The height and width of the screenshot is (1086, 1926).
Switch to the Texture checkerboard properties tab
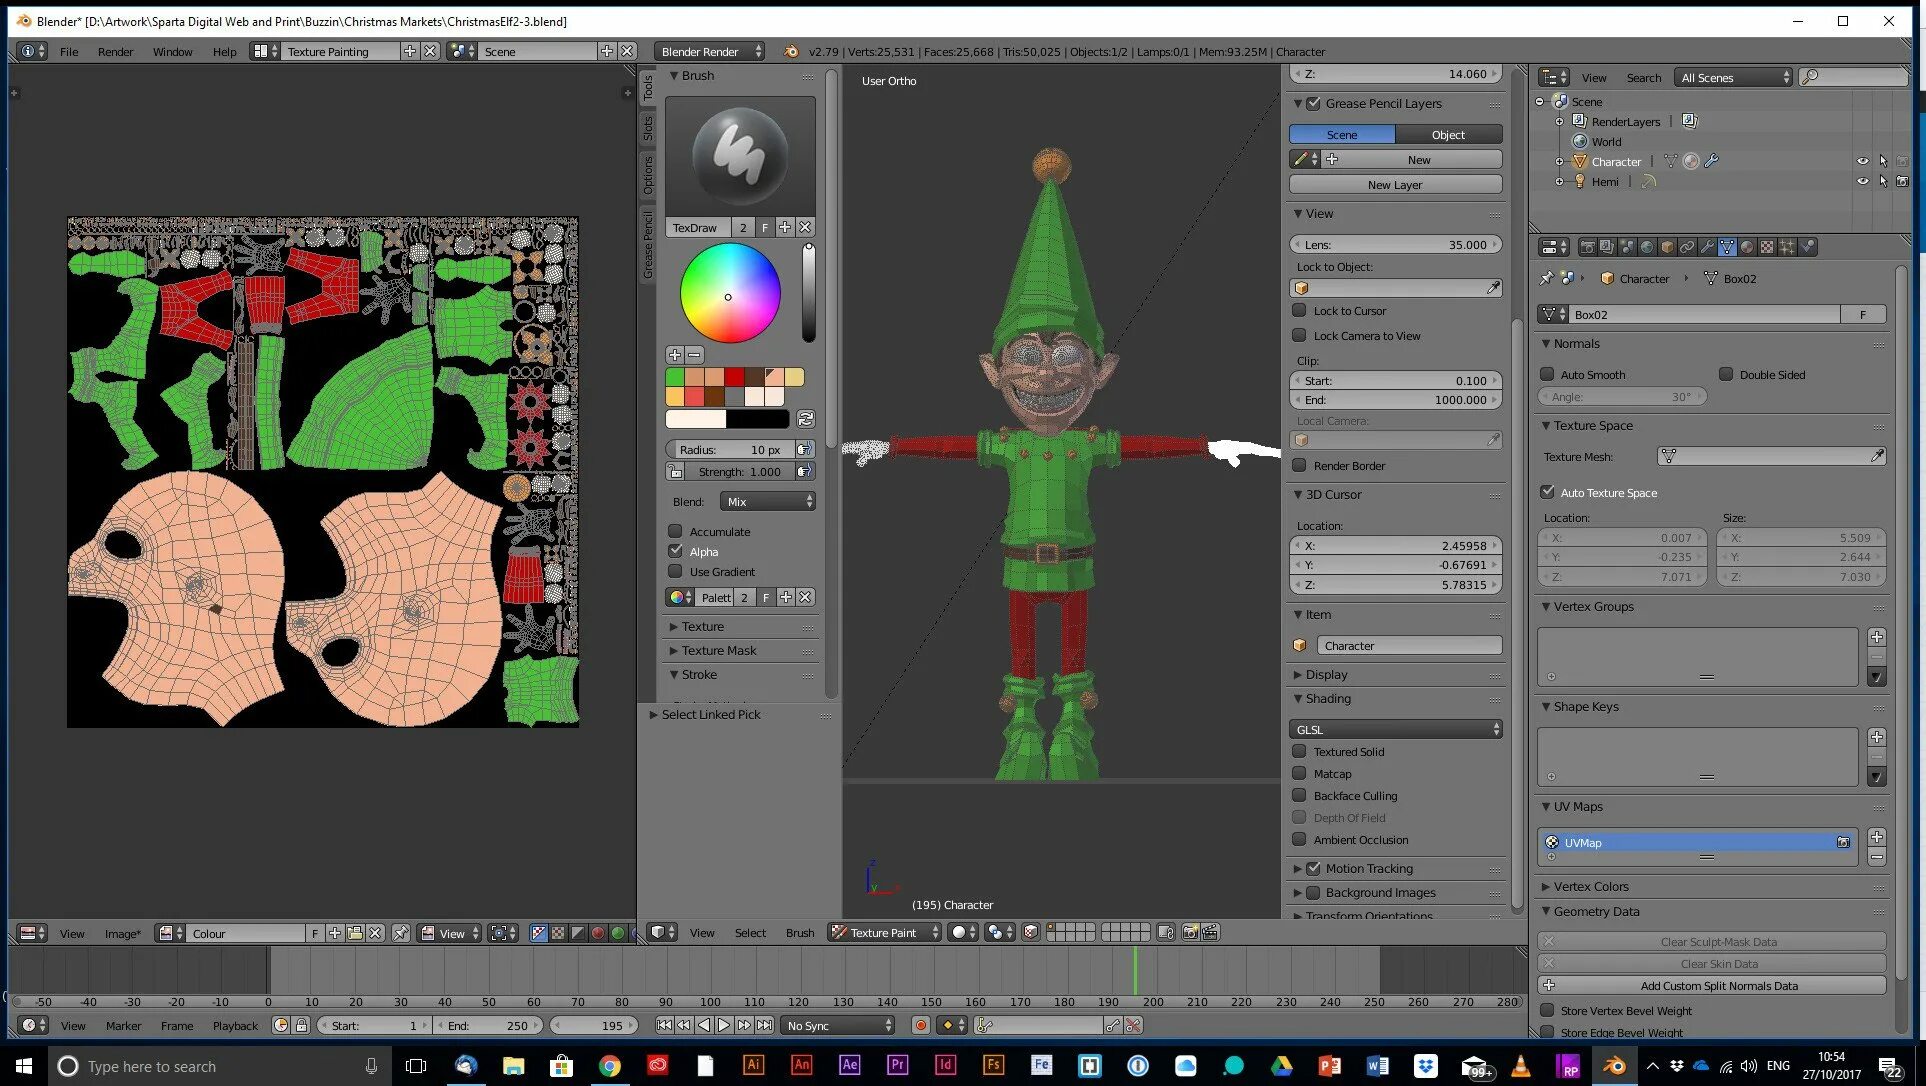point(1767,247)
